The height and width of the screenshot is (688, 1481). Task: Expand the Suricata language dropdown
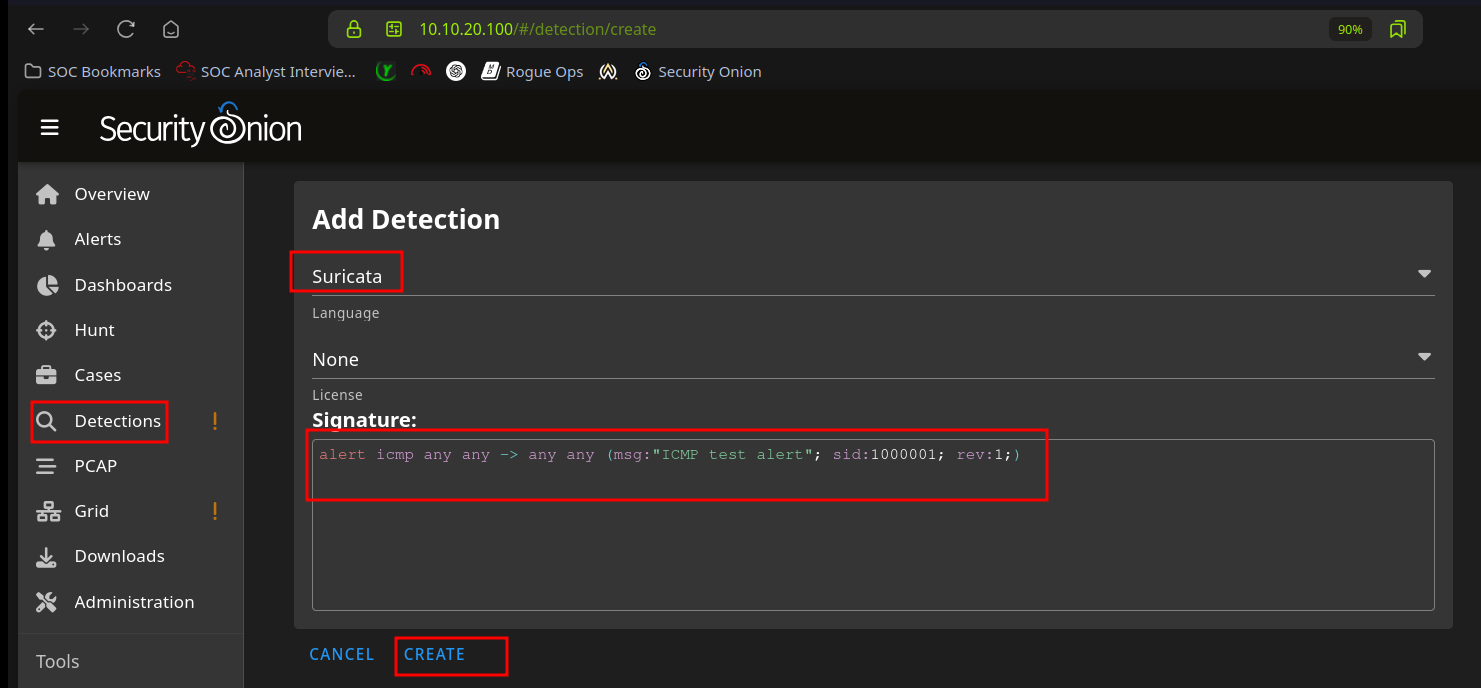(1424, 275)
